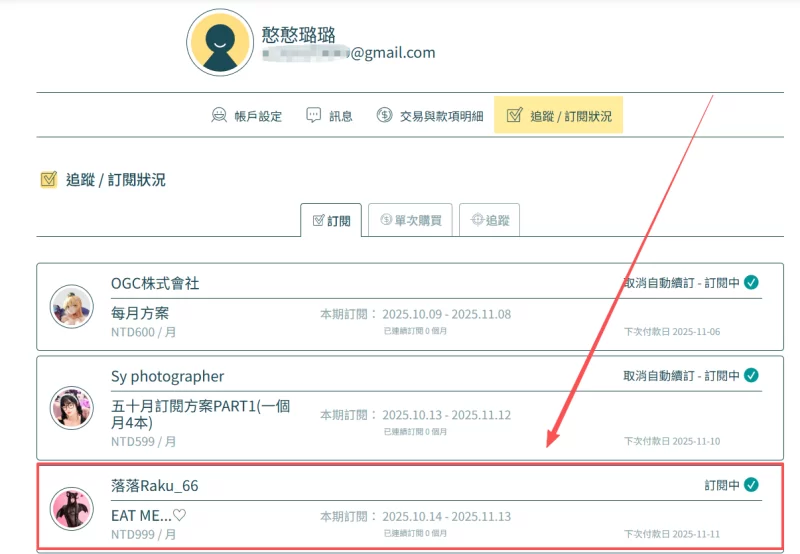The width and height of the screenshot is (800, 554).
Task: Click the Sy photographer creator avatar
Action: point(72,408)
